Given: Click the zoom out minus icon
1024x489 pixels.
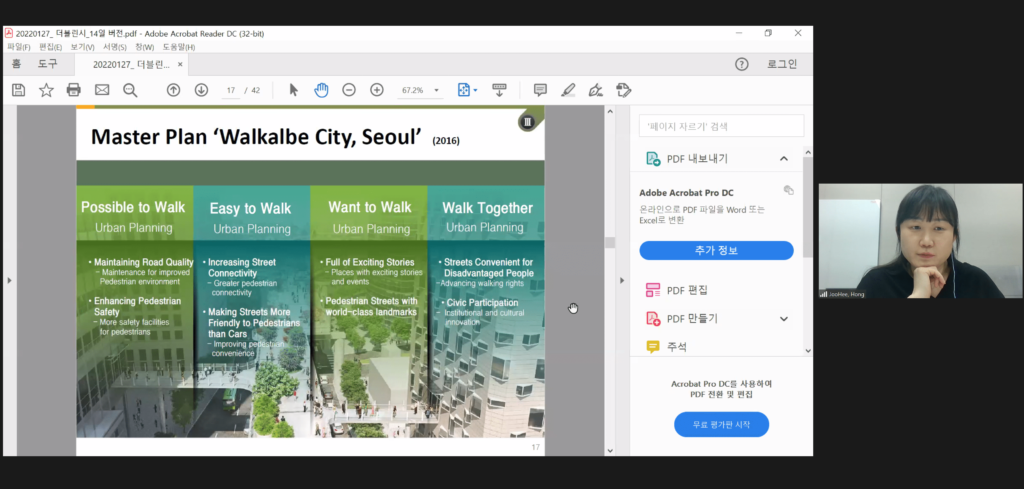Looking at the screenshot, I should 349,90.
